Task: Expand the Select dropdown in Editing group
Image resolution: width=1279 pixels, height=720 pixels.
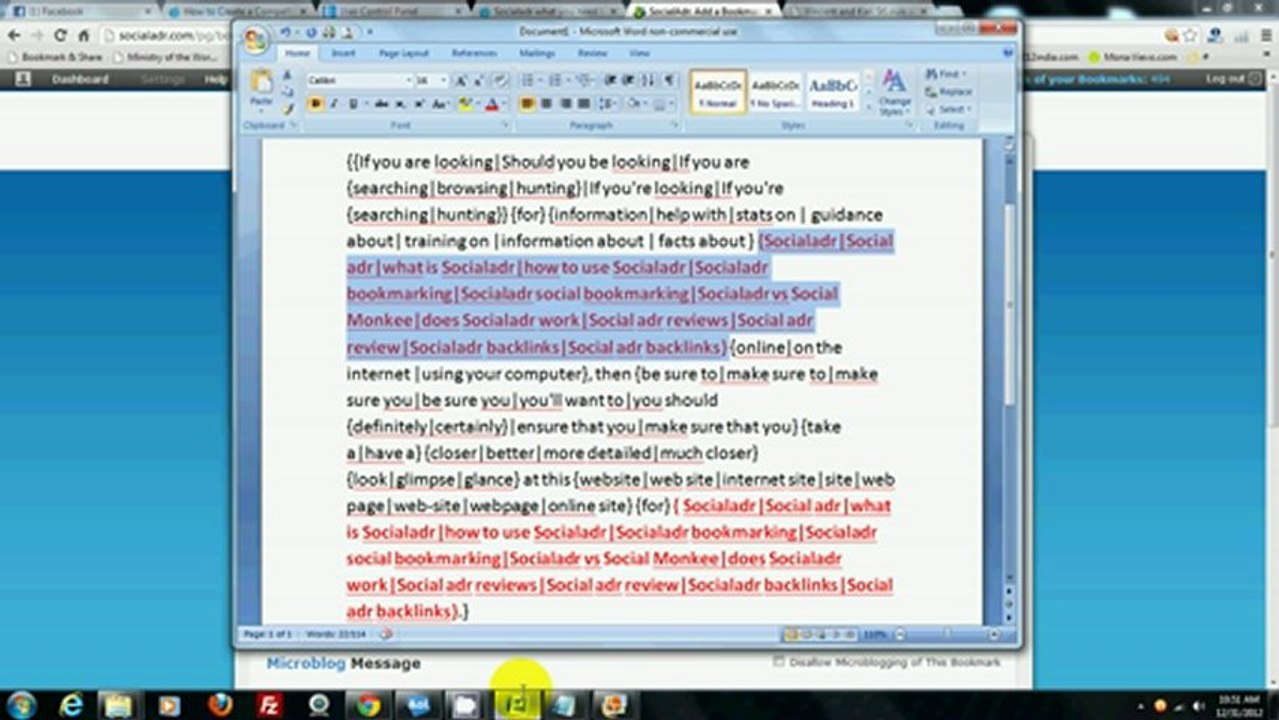Action: point(969,109)
